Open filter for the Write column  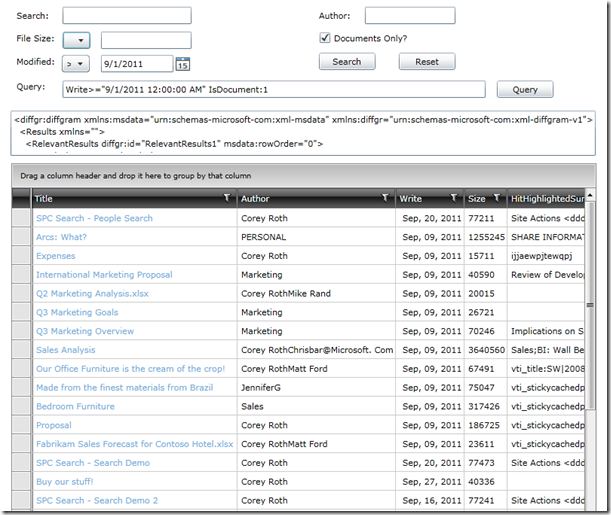click(454, 198)
